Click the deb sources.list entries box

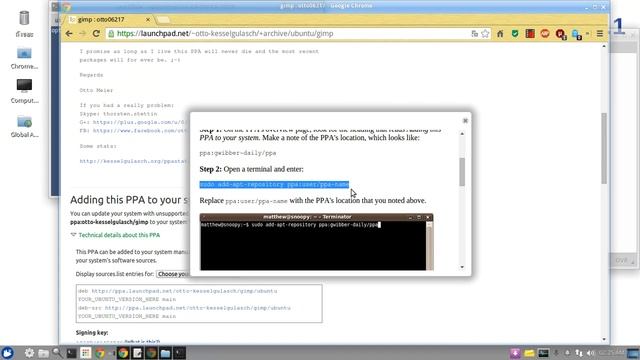(199, 304)
